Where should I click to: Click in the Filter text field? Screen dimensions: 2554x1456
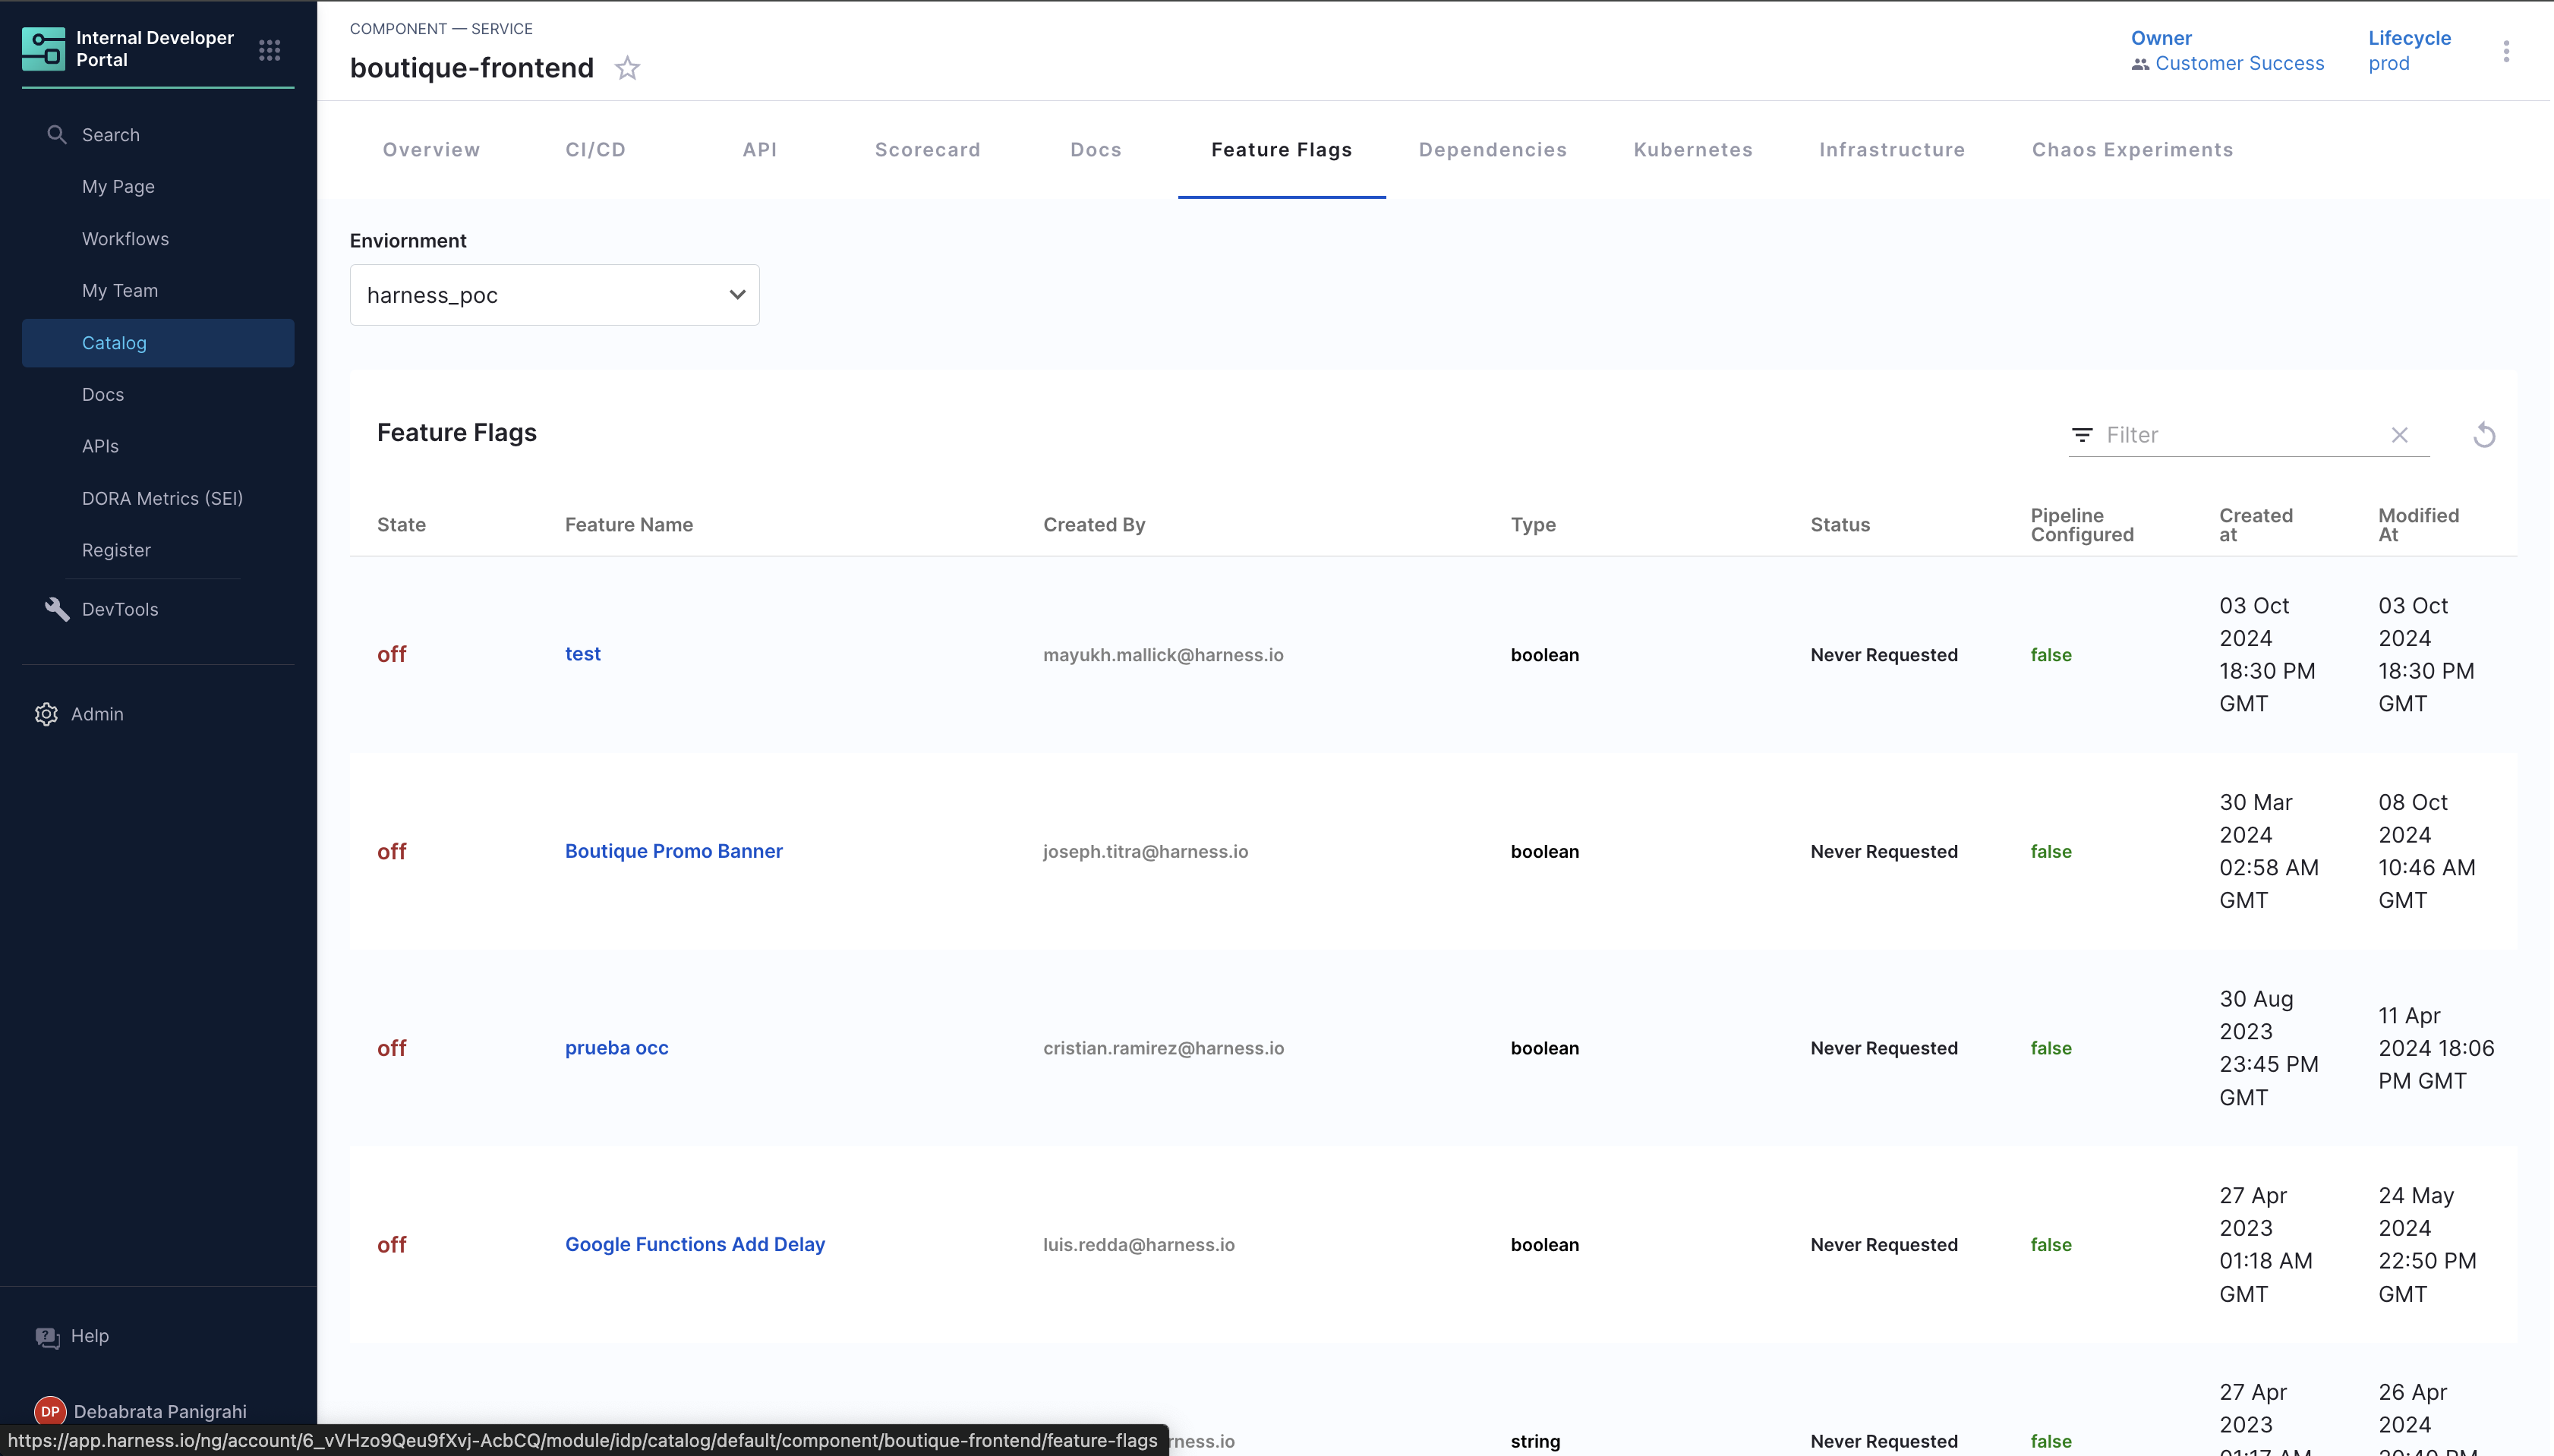click(2240, 435)
